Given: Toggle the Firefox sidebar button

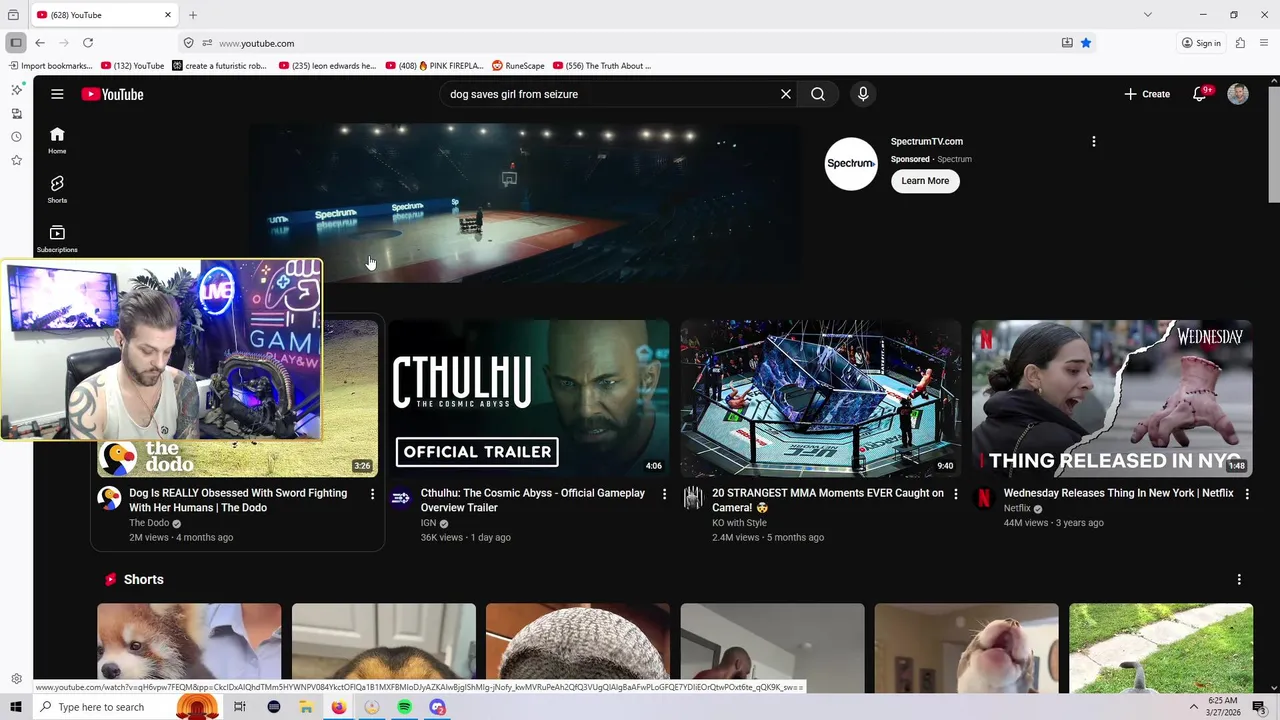Looking at the screenshot, I should pos(16,43).
